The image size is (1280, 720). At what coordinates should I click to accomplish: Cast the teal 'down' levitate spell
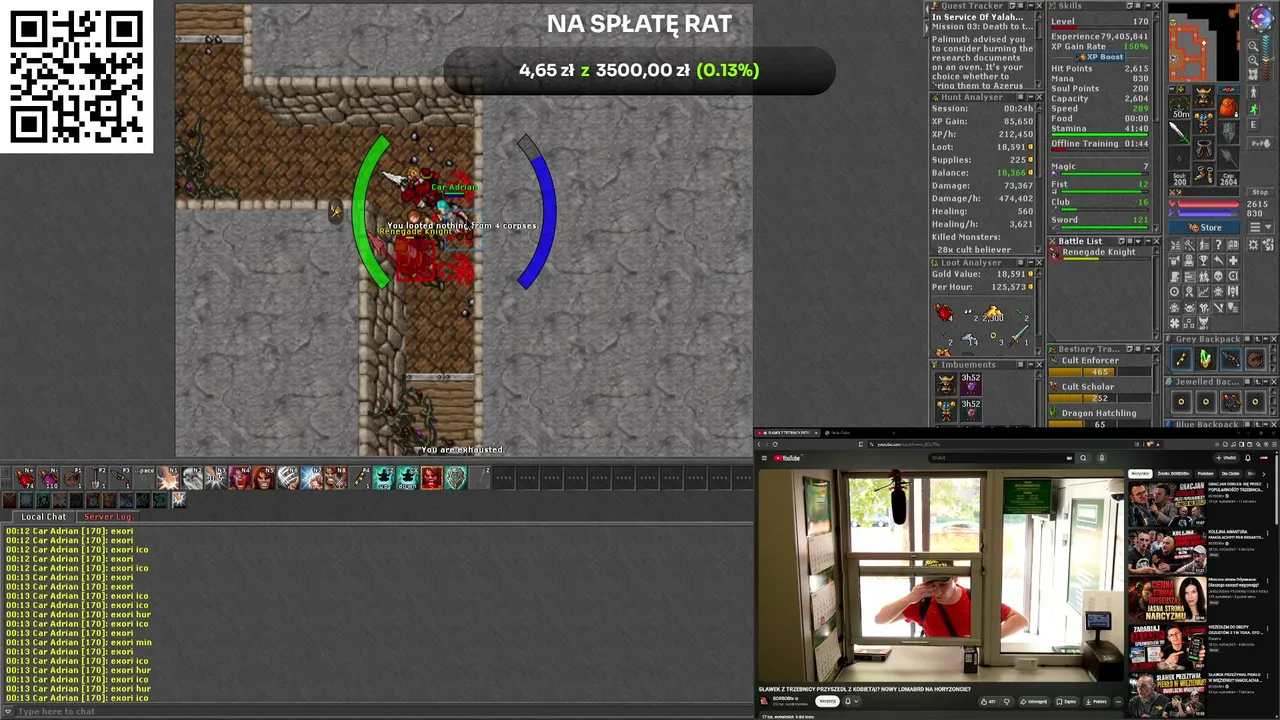click(x=407, y=478)
